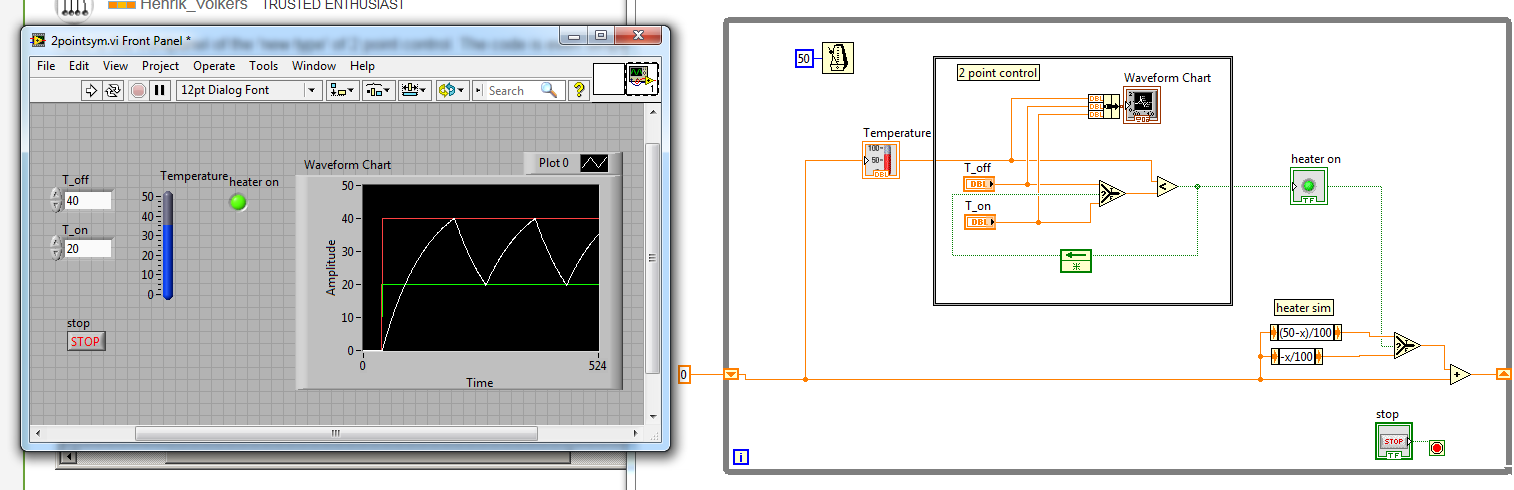
Task: Click the yellow question mark context help button
Action: click(578, 90)
